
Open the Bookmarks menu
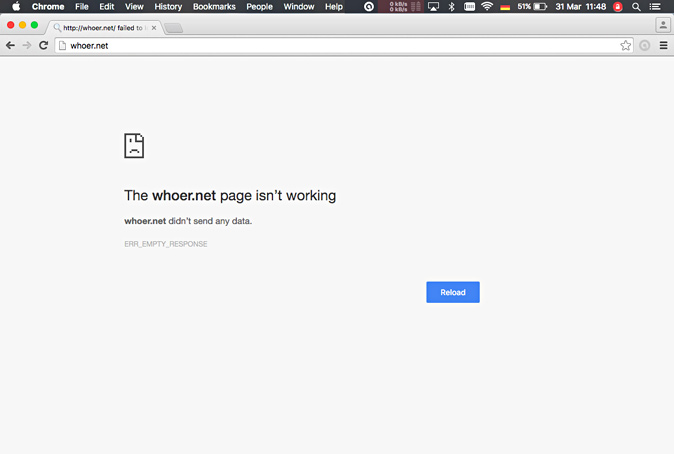pyautogui.click(x=214, y=6)
